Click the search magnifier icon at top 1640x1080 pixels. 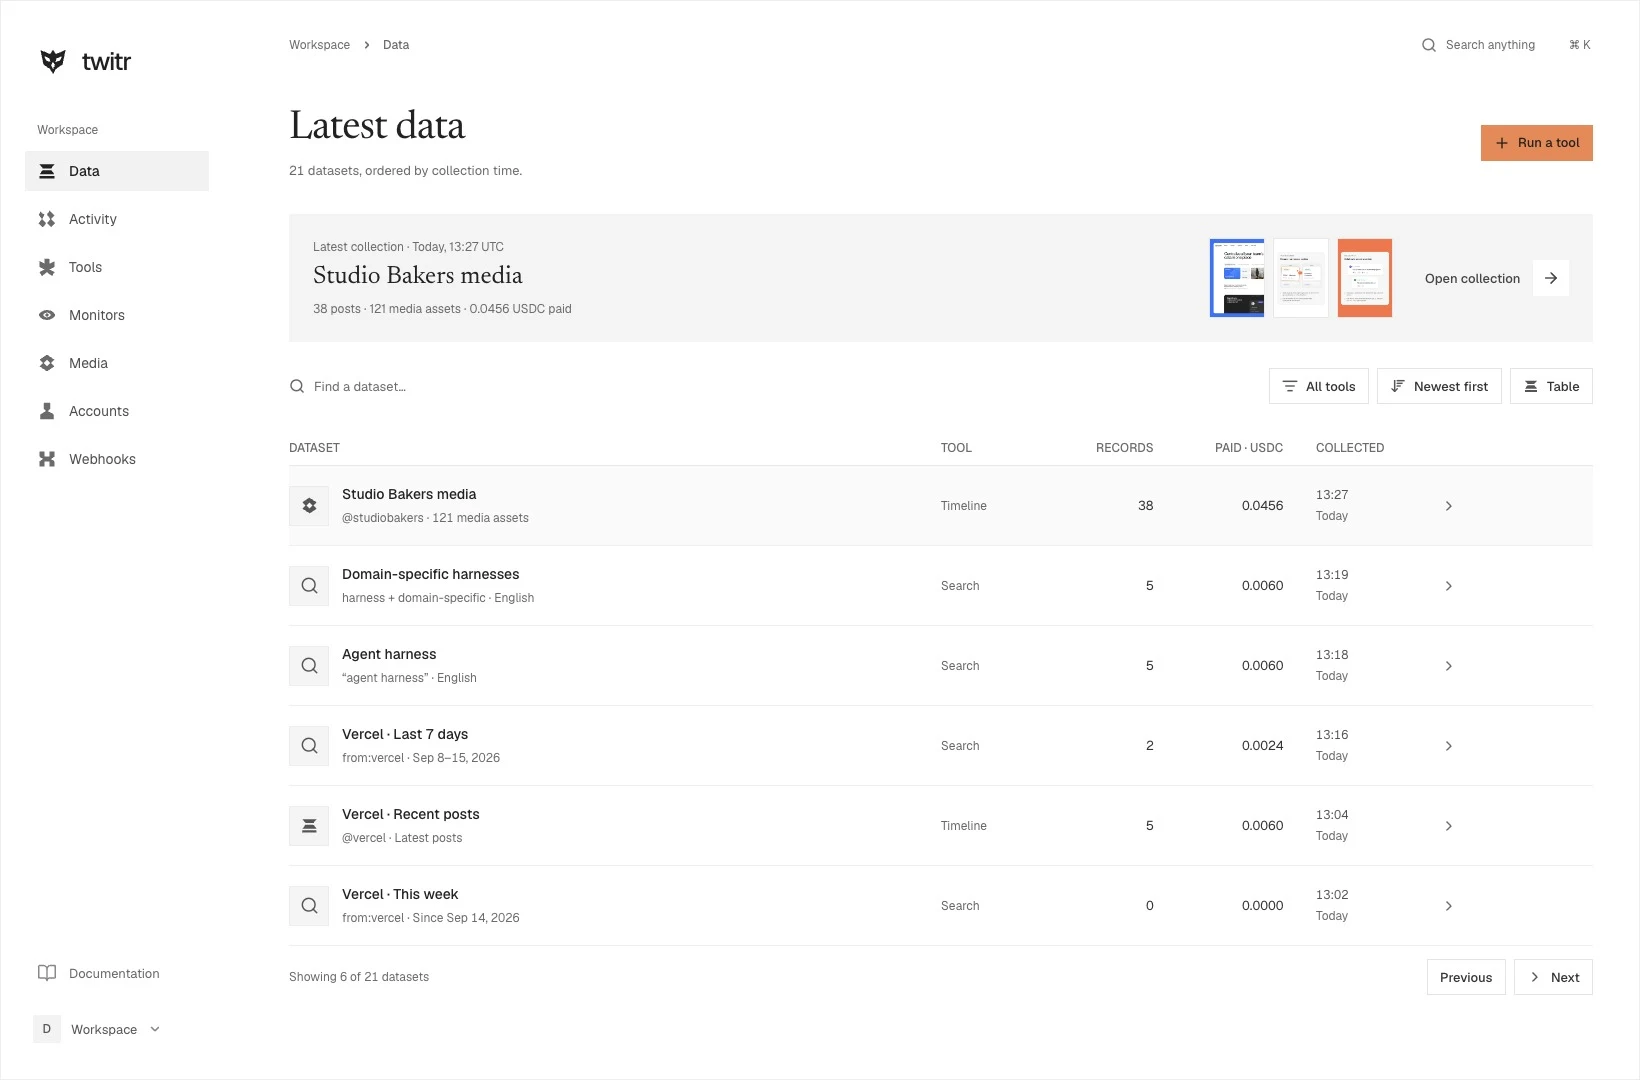[1429, 45]
